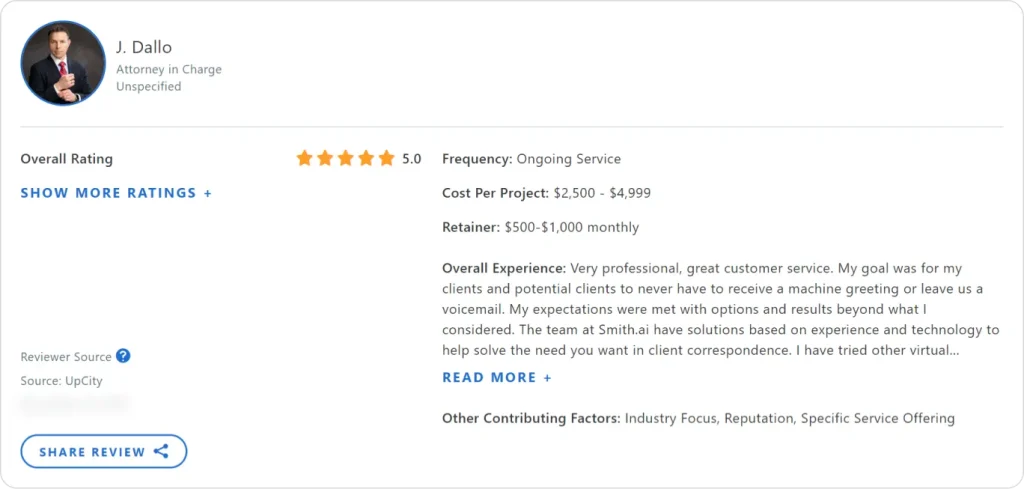1024x489 pixels.
Task: Click the first orange rating star
Action: coord(305,158)
